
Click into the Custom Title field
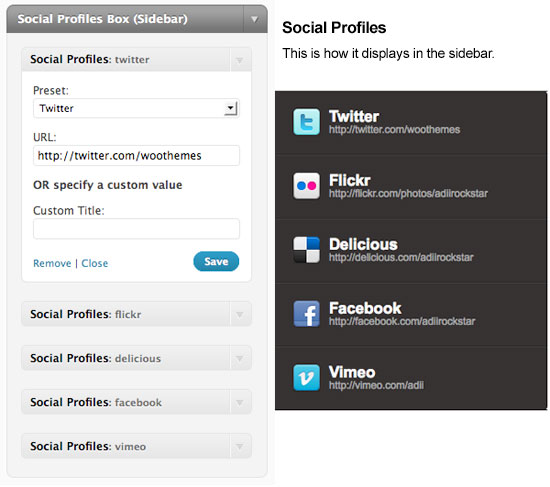(136, 229)
